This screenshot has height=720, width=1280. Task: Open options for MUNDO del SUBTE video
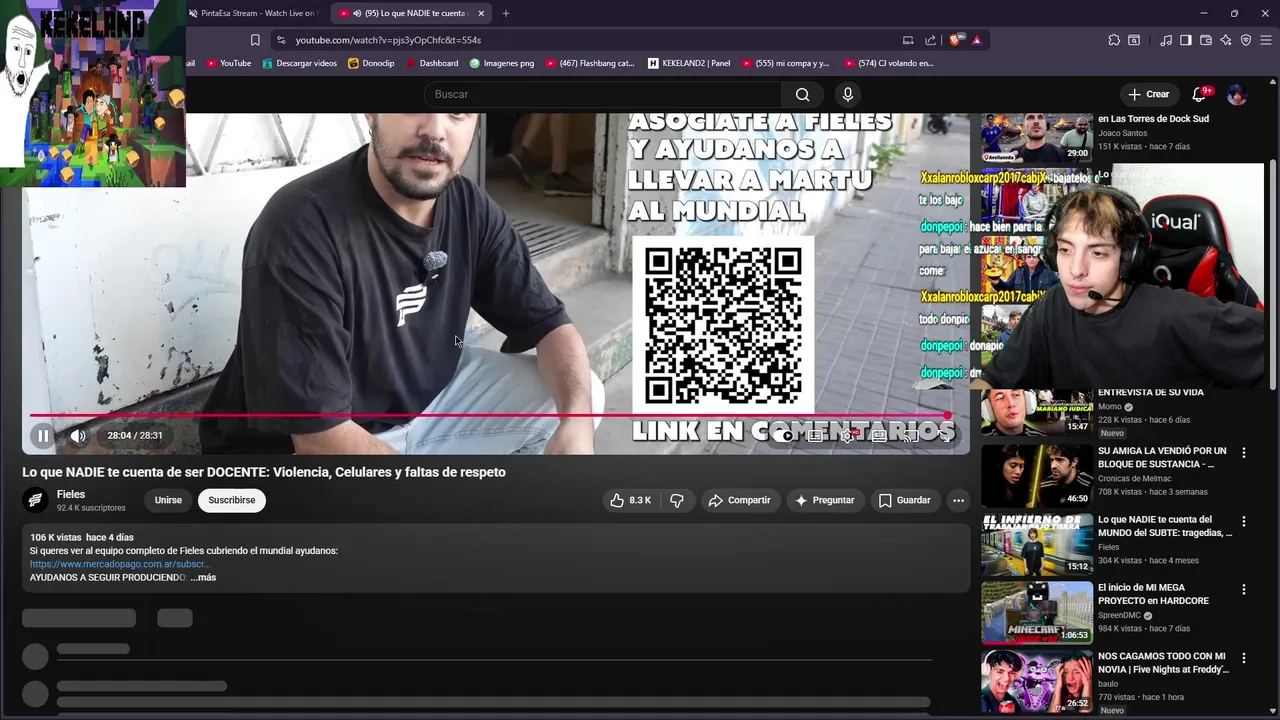pos(1244,521)
